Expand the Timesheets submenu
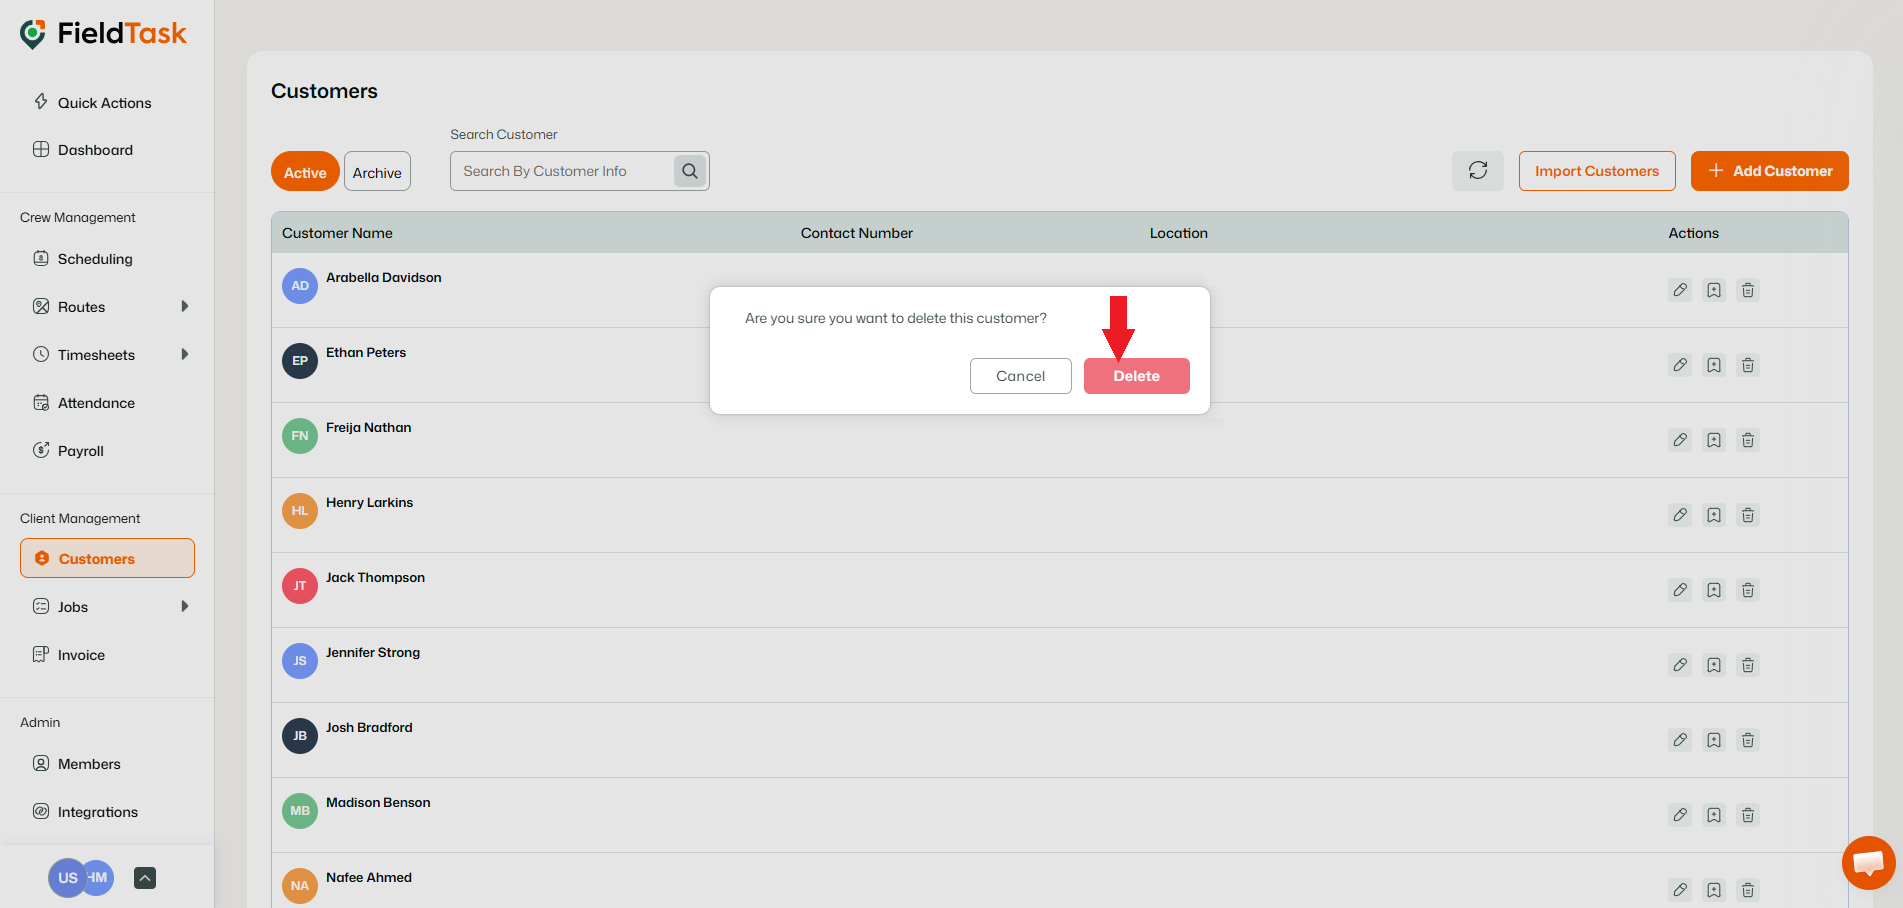Image resolution: width=1903 pixels, height=908 pixels. (x=185, y=354)
